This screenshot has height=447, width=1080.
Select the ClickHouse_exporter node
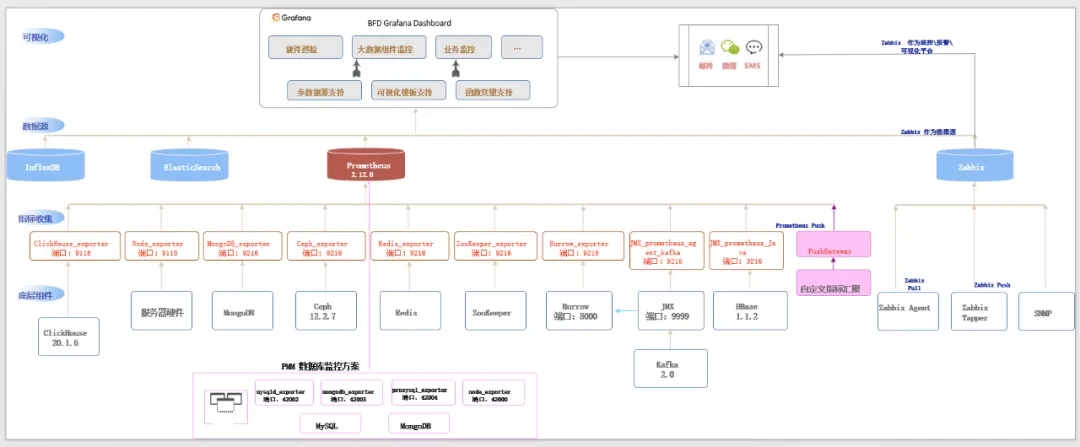[x=76, y=248]
